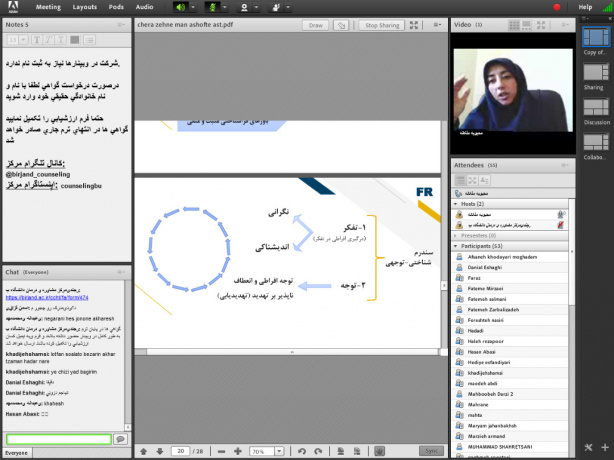Click the Adobe logo icon
Screen dimensions: 614x460
pos(13,7)
